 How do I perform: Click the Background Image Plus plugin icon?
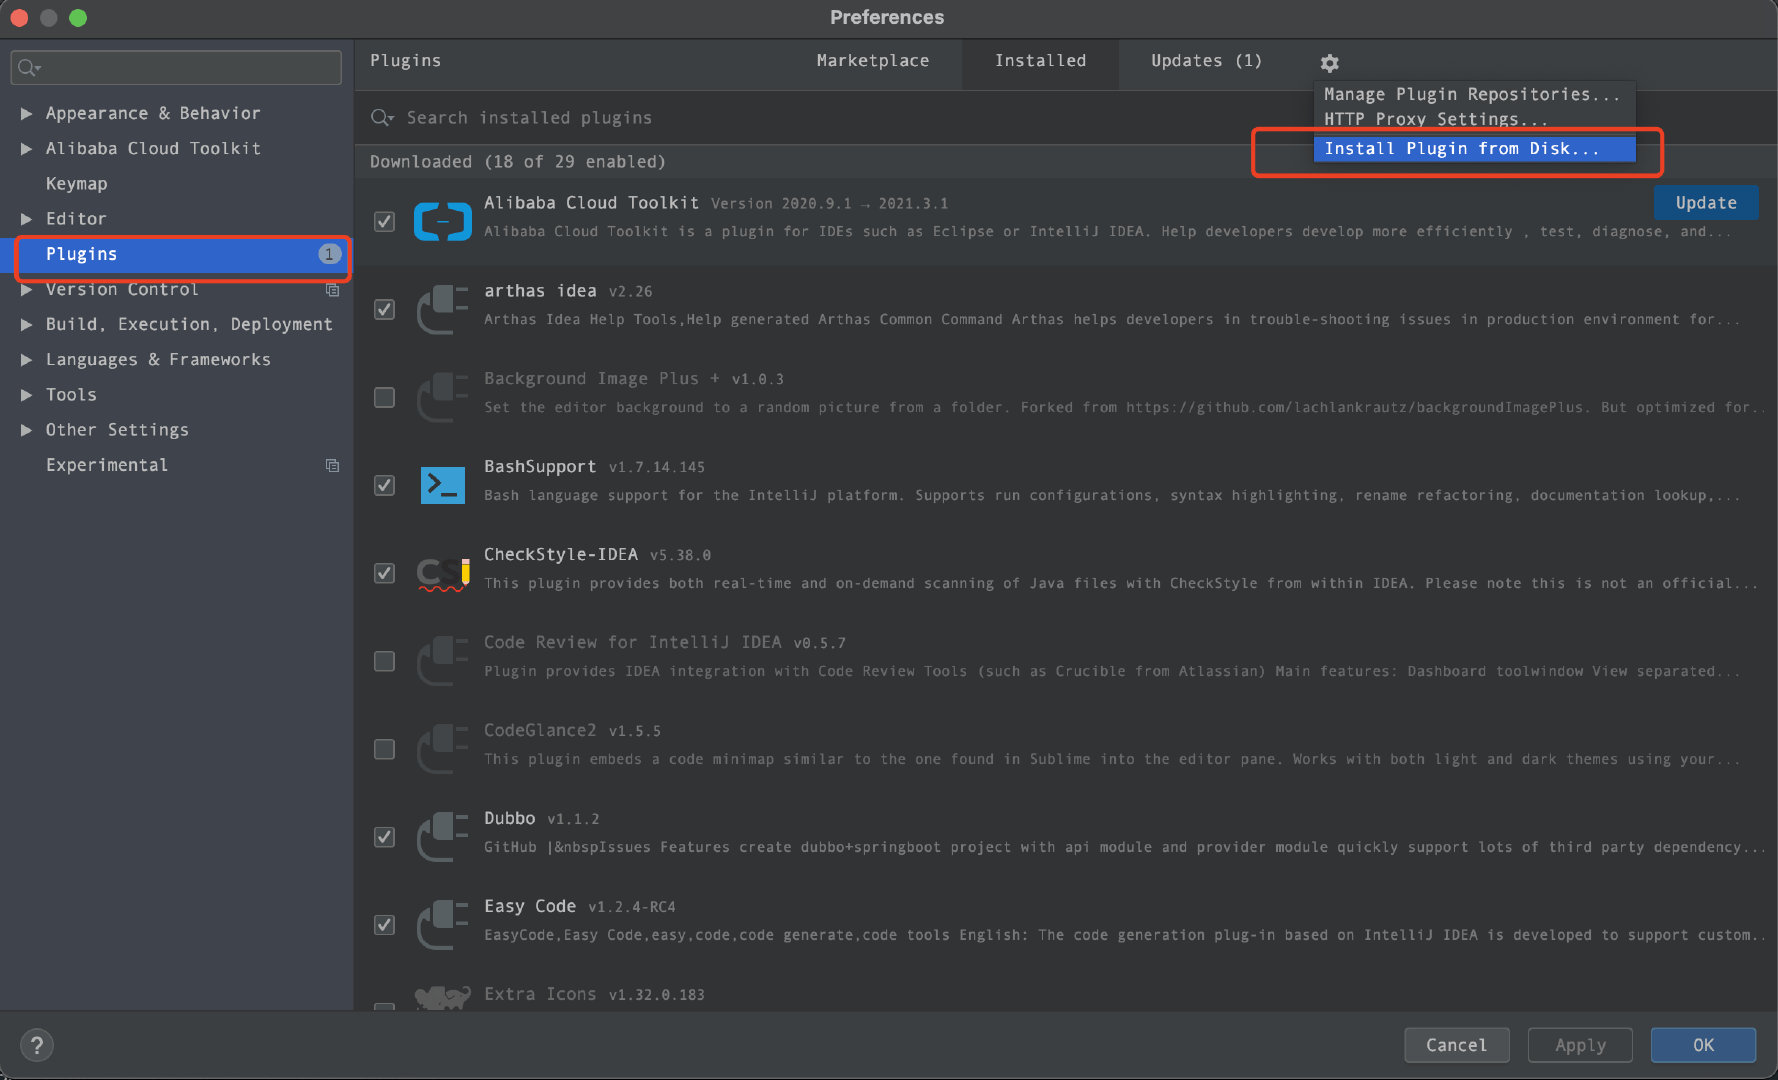click(x=442, y=397)
